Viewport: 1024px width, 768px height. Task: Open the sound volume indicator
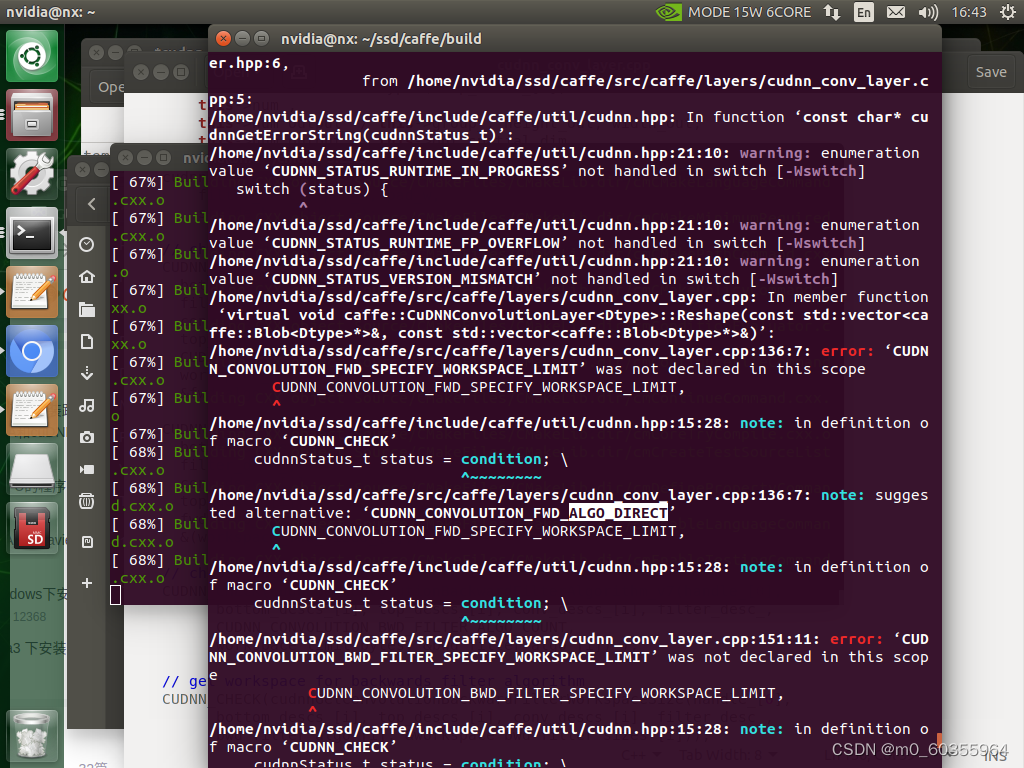(x=928, y=12)
